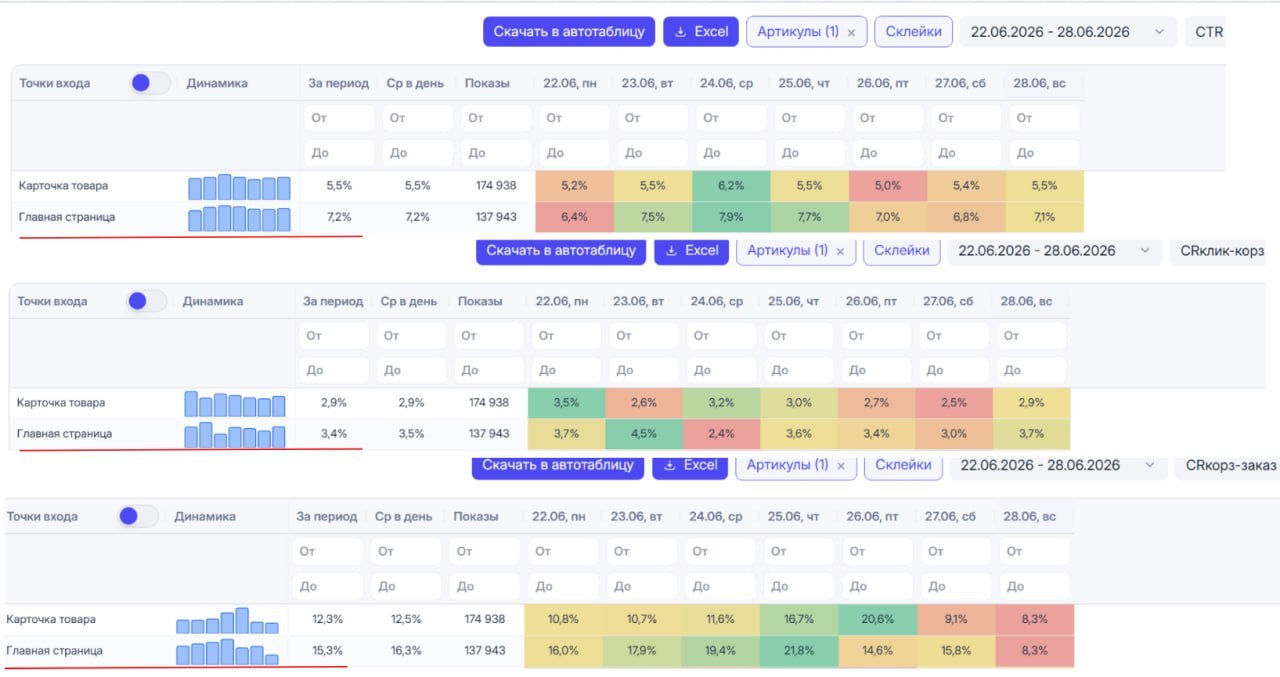This screenshot has width=1280, height=677.
Task: Focus the От field under За период in CTR table
Action: click(340, 118)
